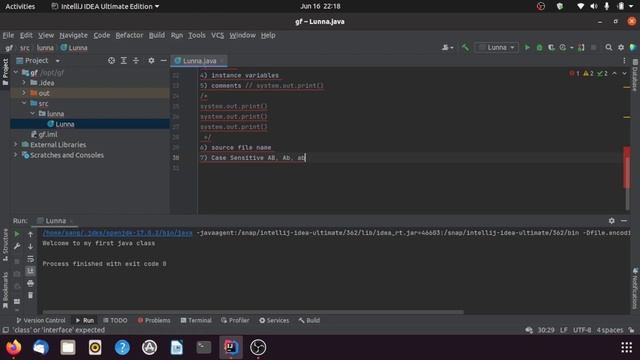The height and width of the screenshot is (360, 640).
Task: Collapse all in the Project panel
Action: tap(136, 60)
